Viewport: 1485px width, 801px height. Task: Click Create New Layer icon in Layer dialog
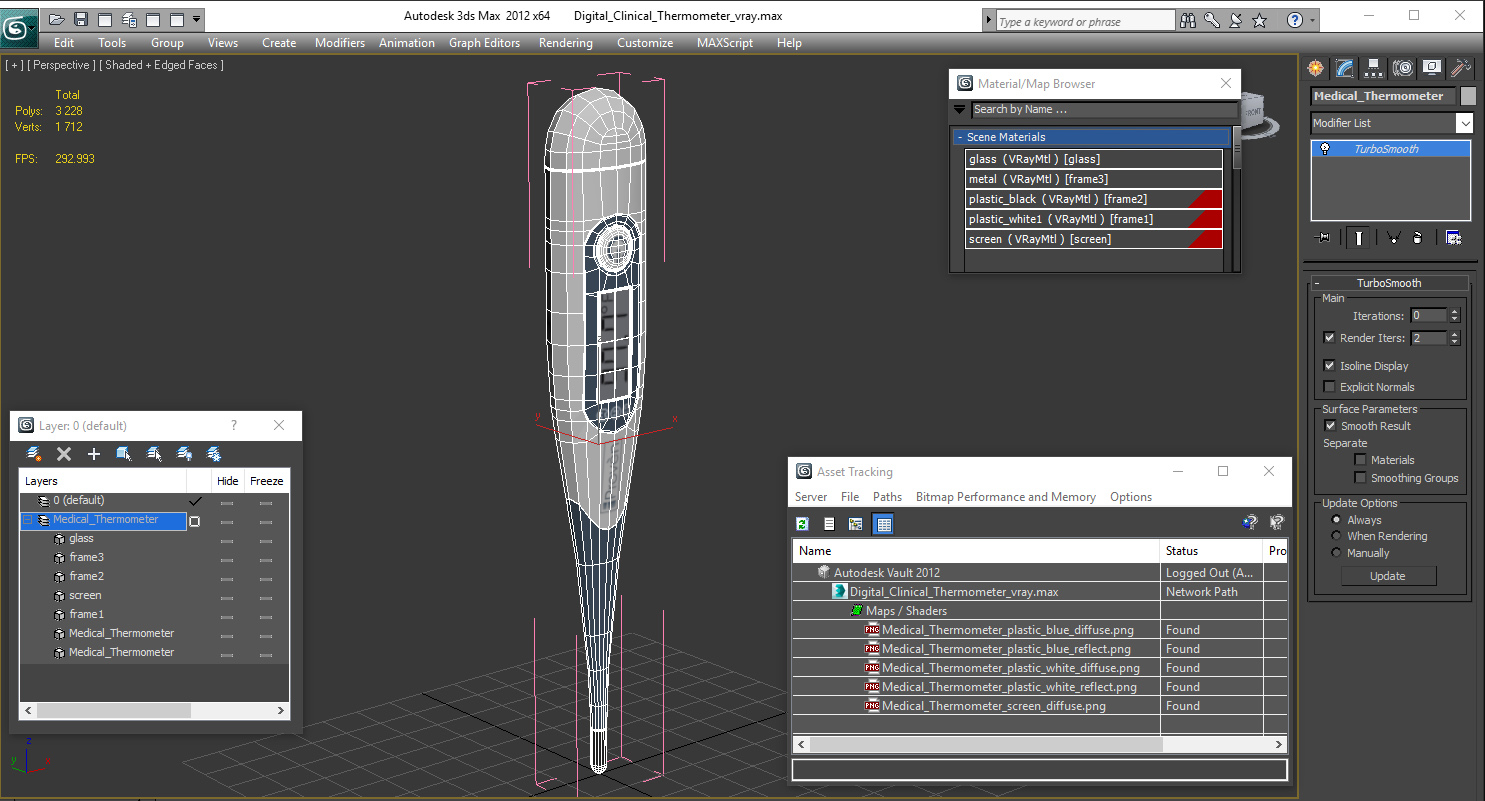(34, 454)
